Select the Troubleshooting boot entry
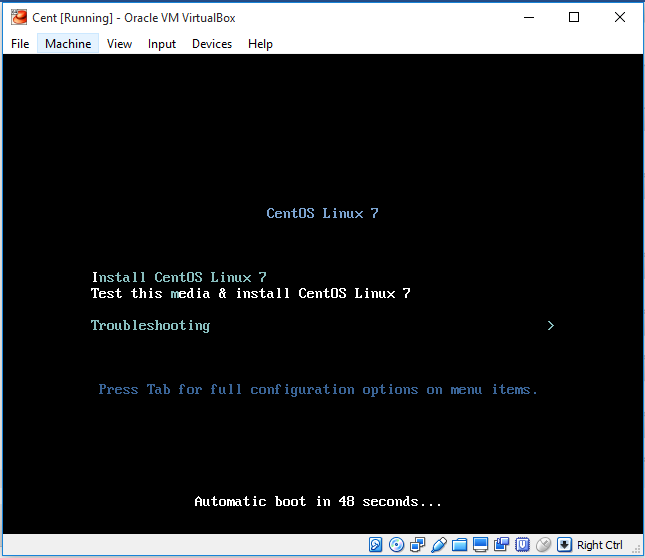Image resolution: width=645 pixels, height=558 pixels. pos(150,326)
